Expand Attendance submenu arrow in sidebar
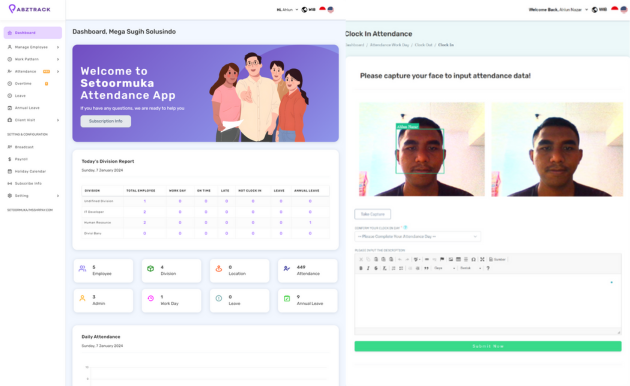This screenshot has height=386, width=630. pyautogui.click(x=58, y=71)
